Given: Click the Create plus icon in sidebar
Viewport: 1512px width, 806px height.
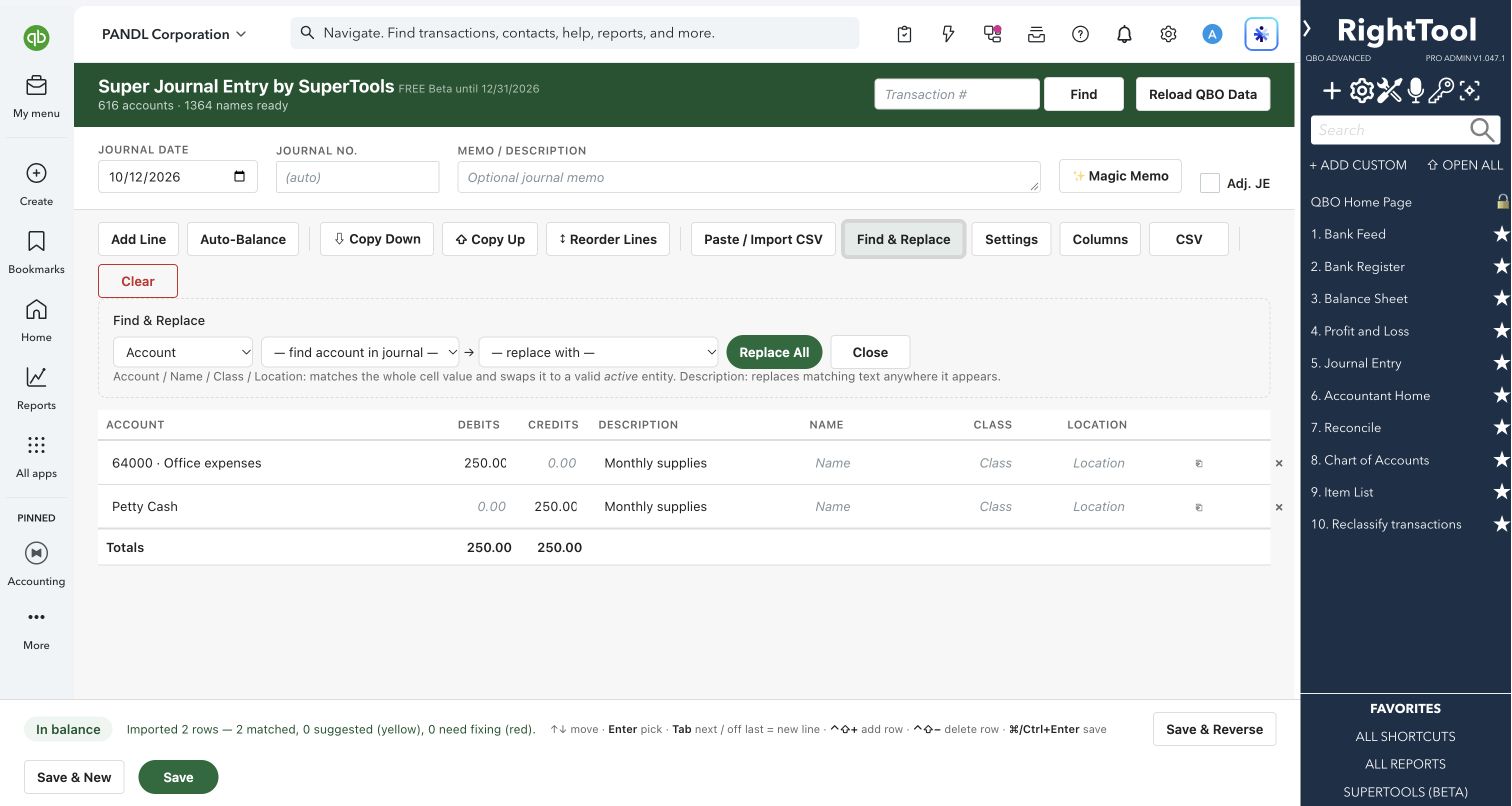Looking at the screenshot, I should (36, 173).
